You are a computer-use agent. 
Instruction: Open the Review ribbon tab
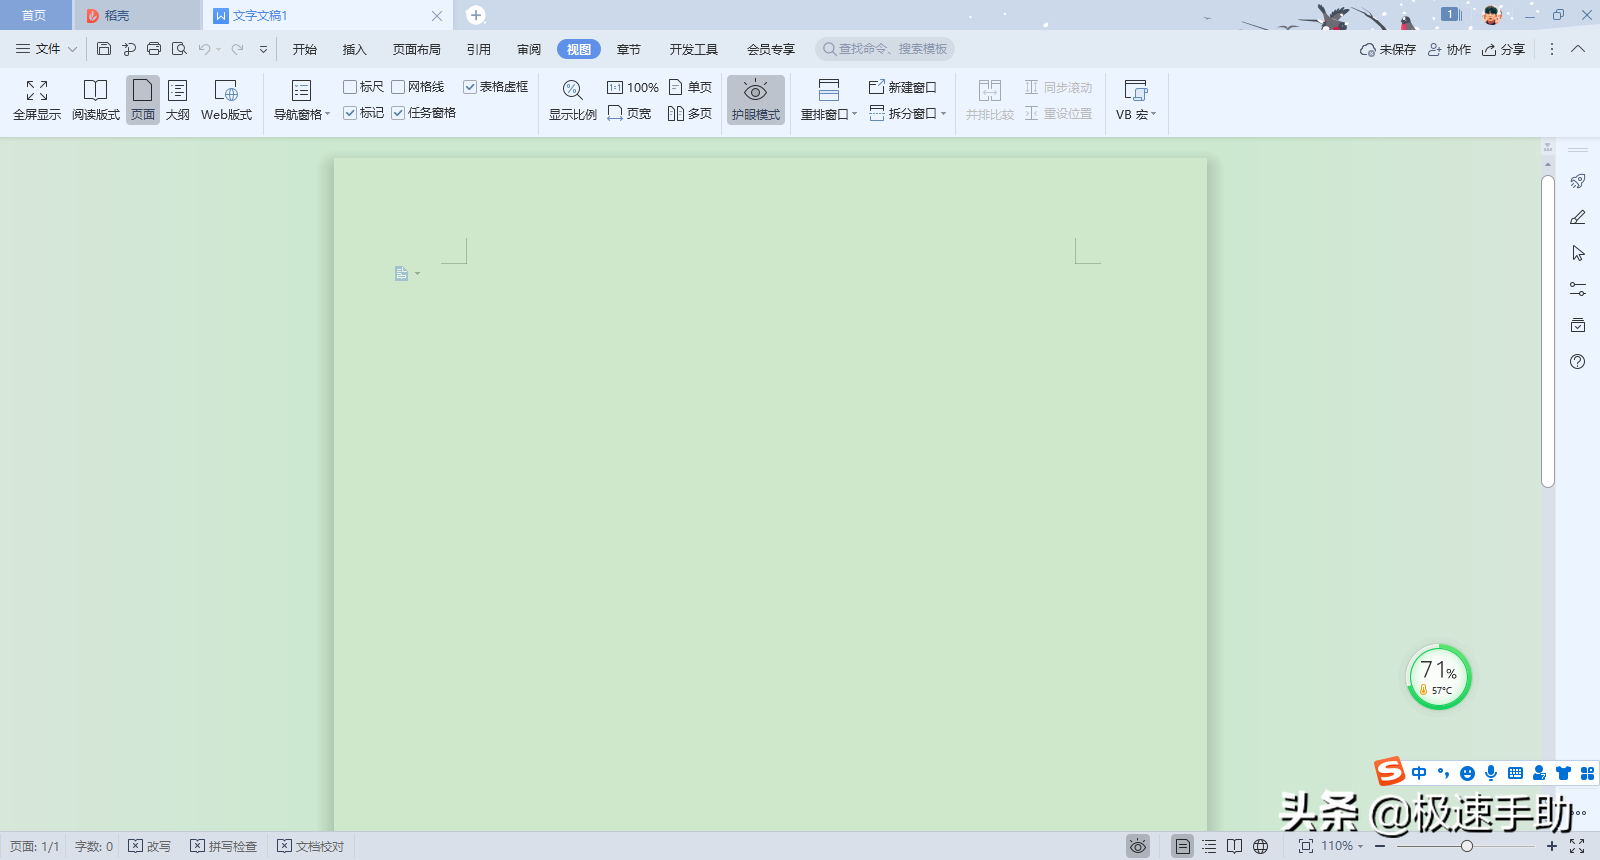coord(529,49)
